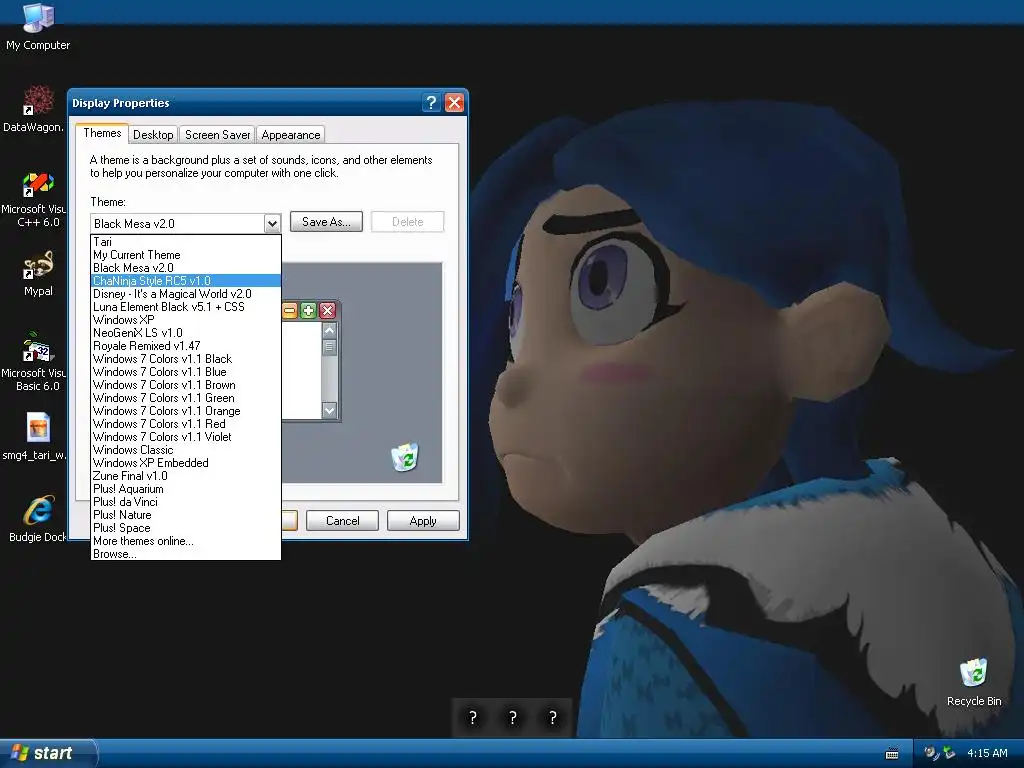The width and height of the screenshot is (1024, 768).
Task: Select Windows 7 Colors v1.1 Orange
Action: click(x=185, y=411)
